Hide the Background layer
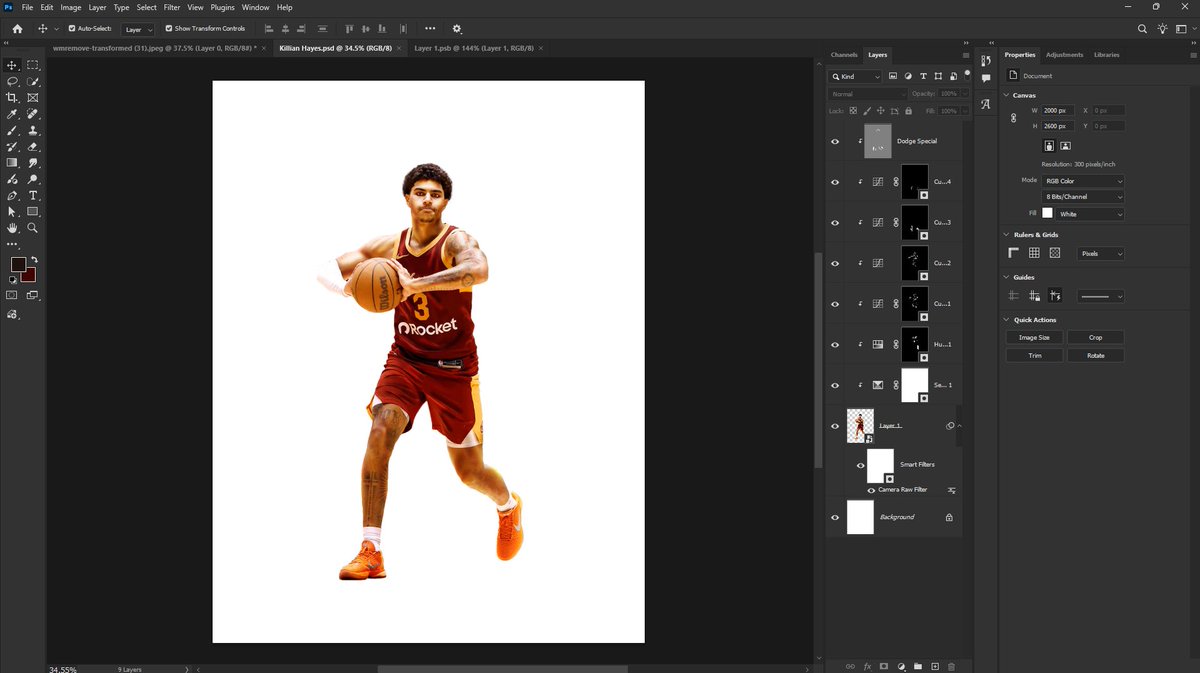 (x=835, y=517)
